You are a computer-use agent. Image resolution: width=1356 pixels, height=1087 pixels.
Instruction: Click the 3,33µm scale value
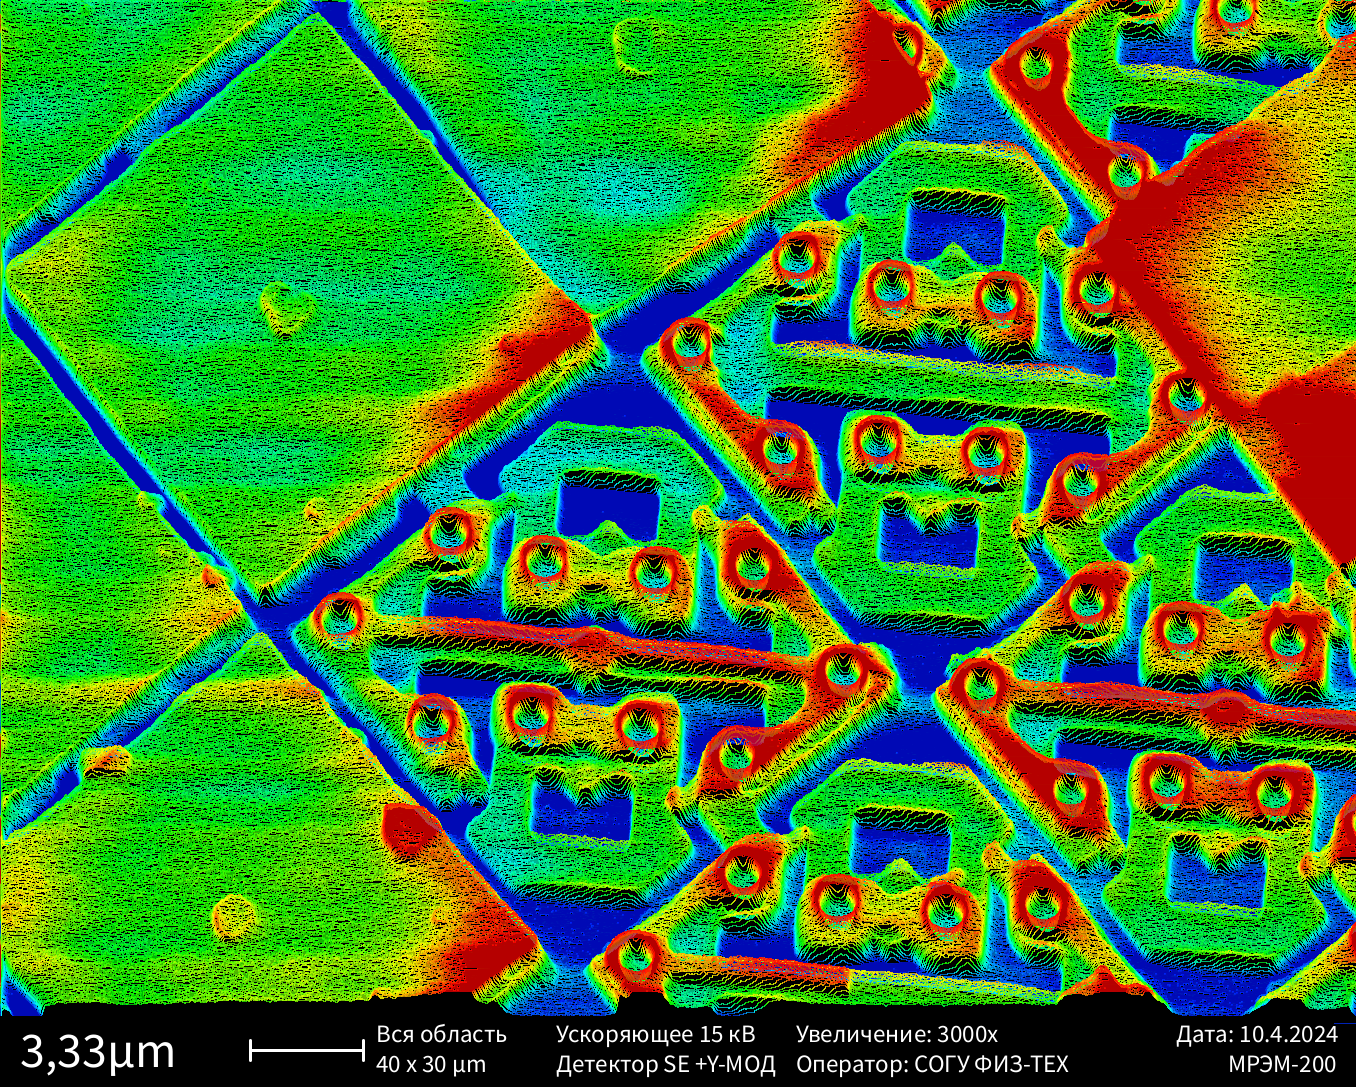click(98, 1051)
